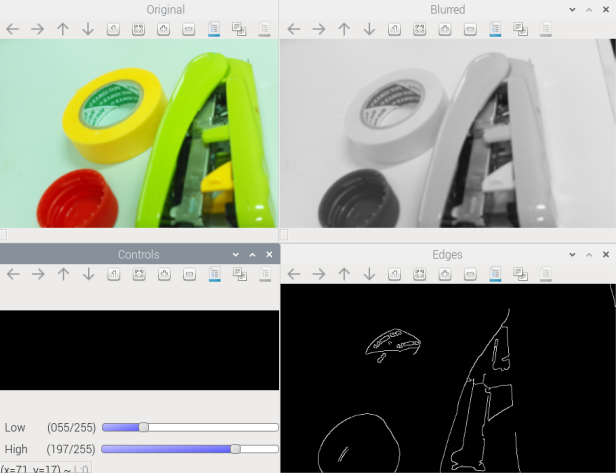Fit image to window in Controls toolbar
Viewport: 616px width, 473px height.
tap(138, 274)
